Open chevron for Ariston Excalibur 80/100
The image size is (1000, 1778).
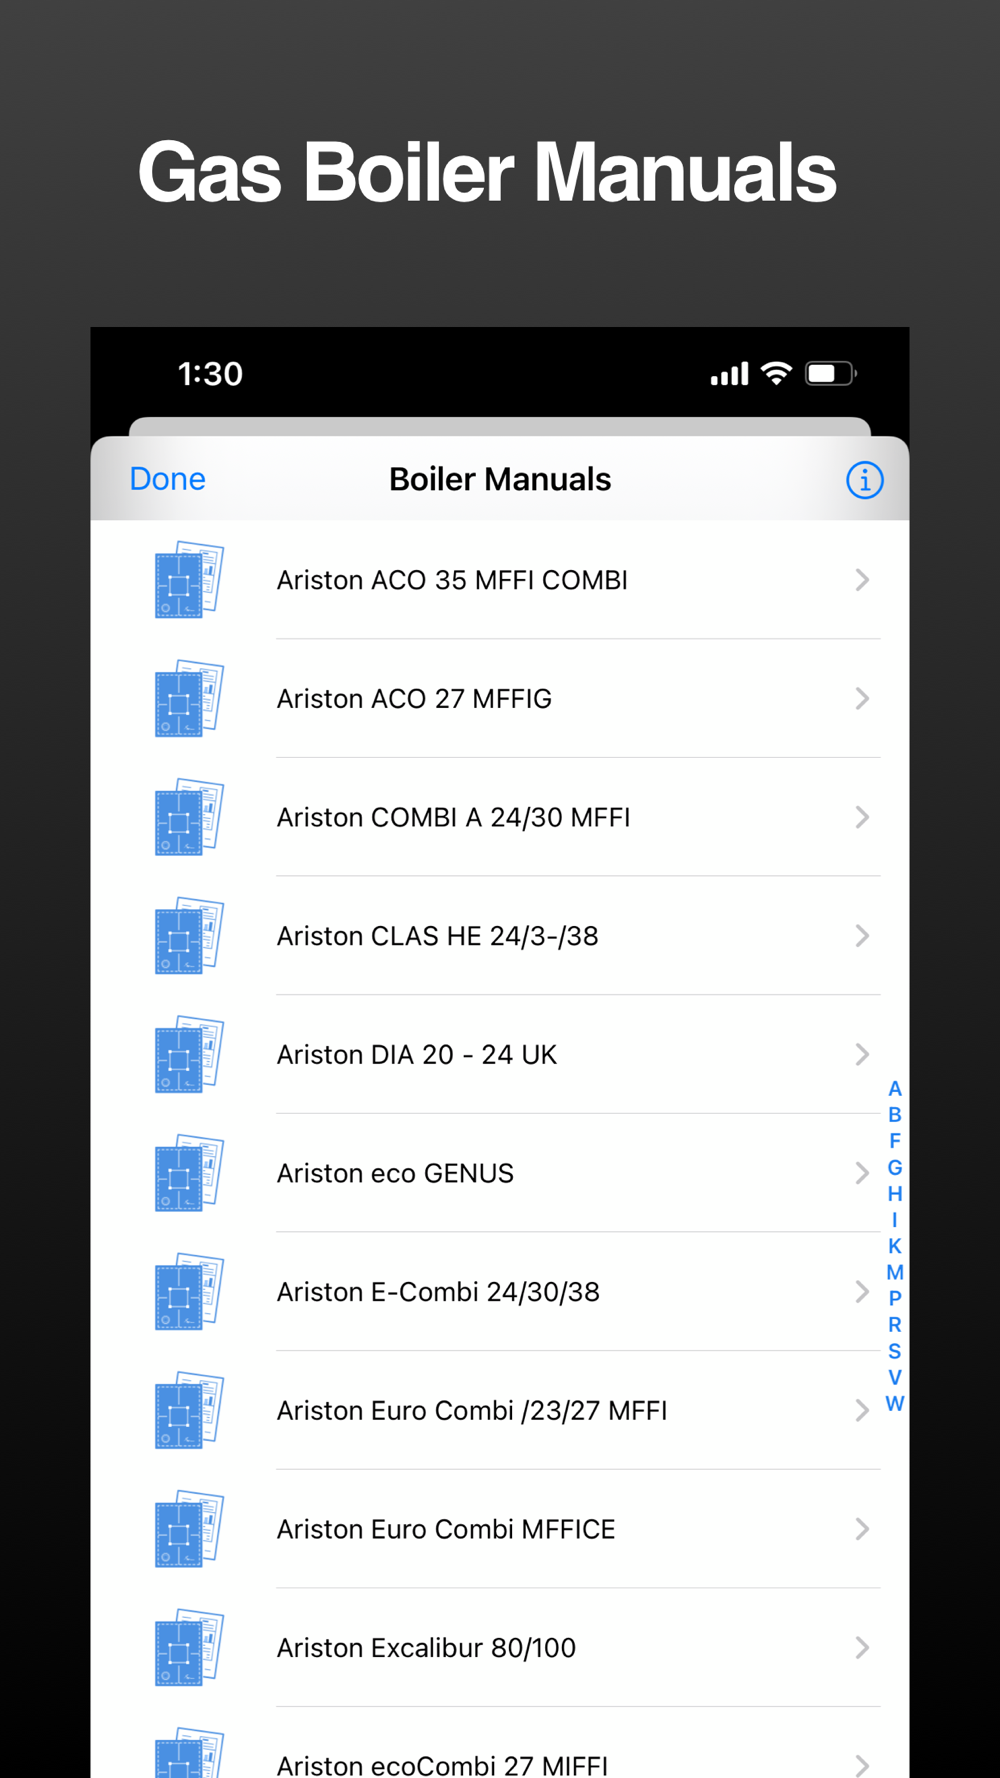click(862, 1648)
